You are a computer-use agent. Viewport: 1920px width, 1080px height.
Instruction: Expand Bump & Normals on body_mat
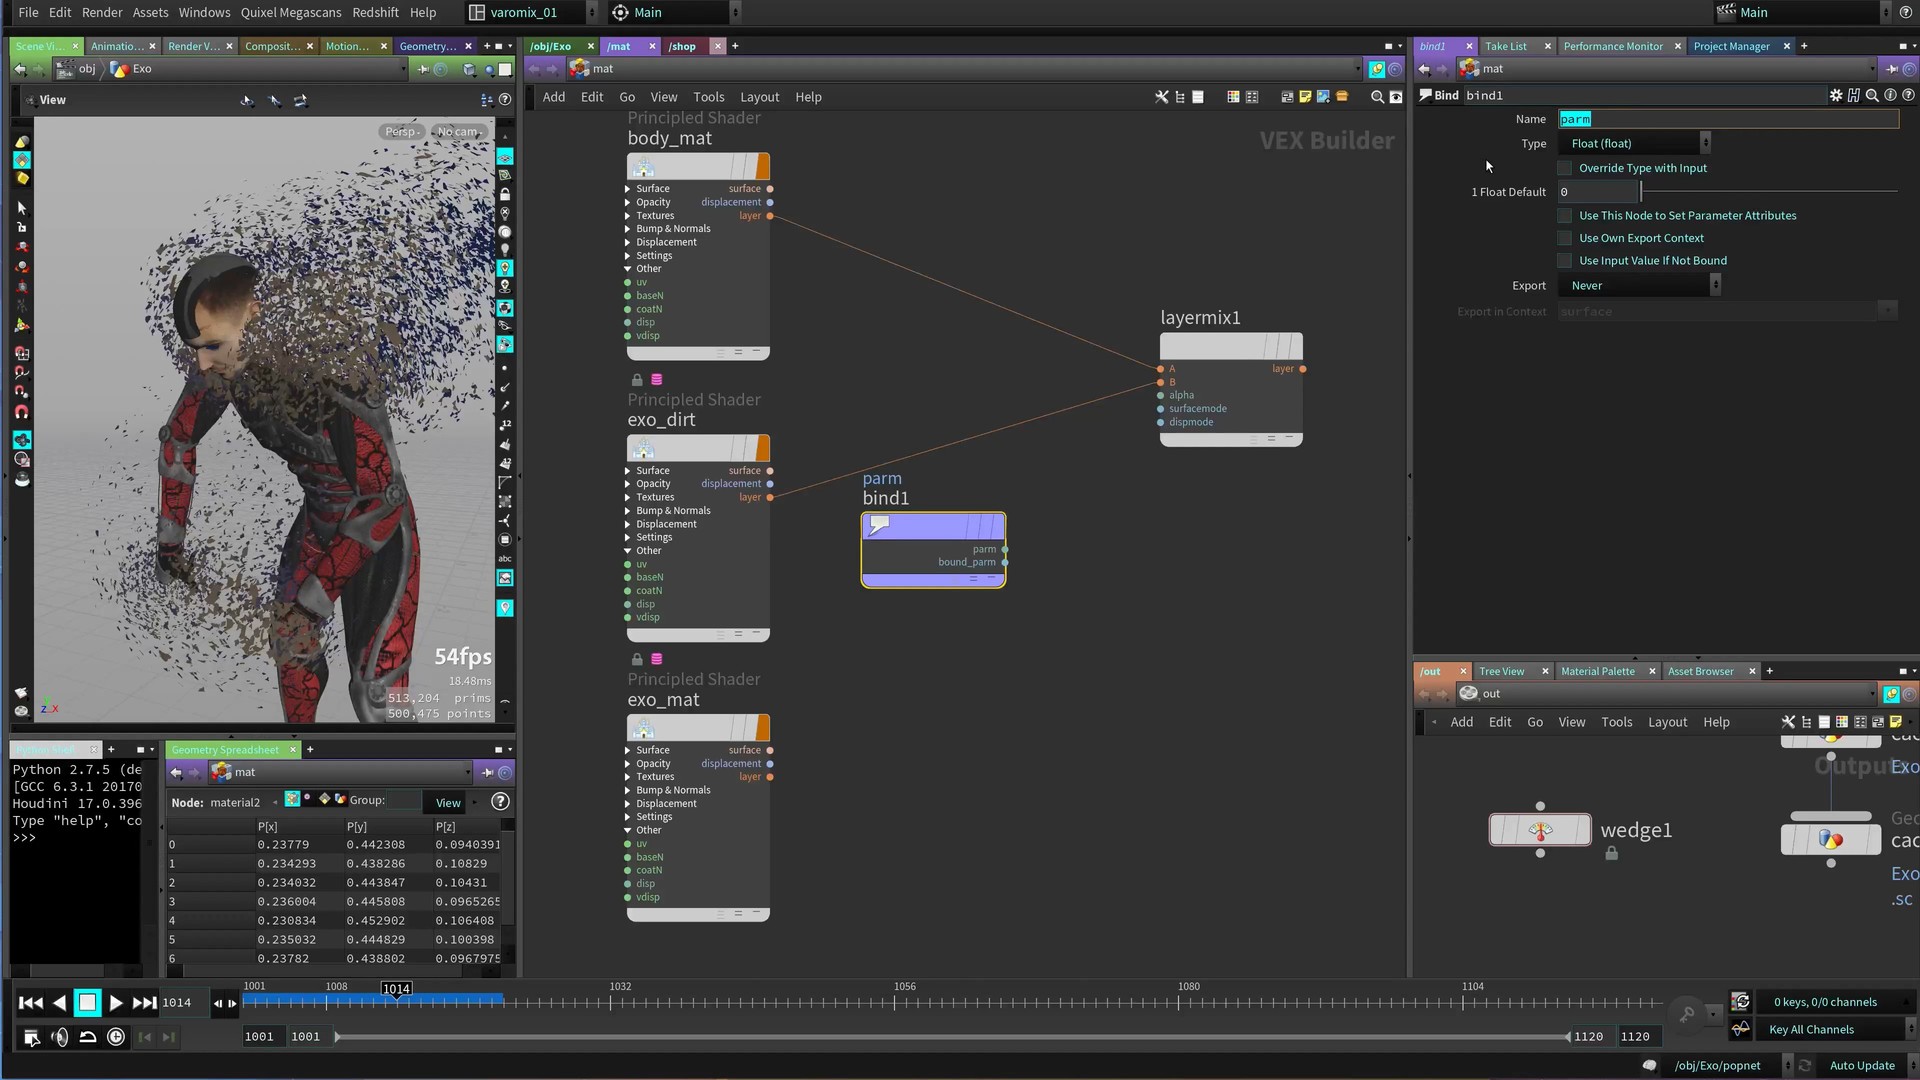(x=628, y=229)
